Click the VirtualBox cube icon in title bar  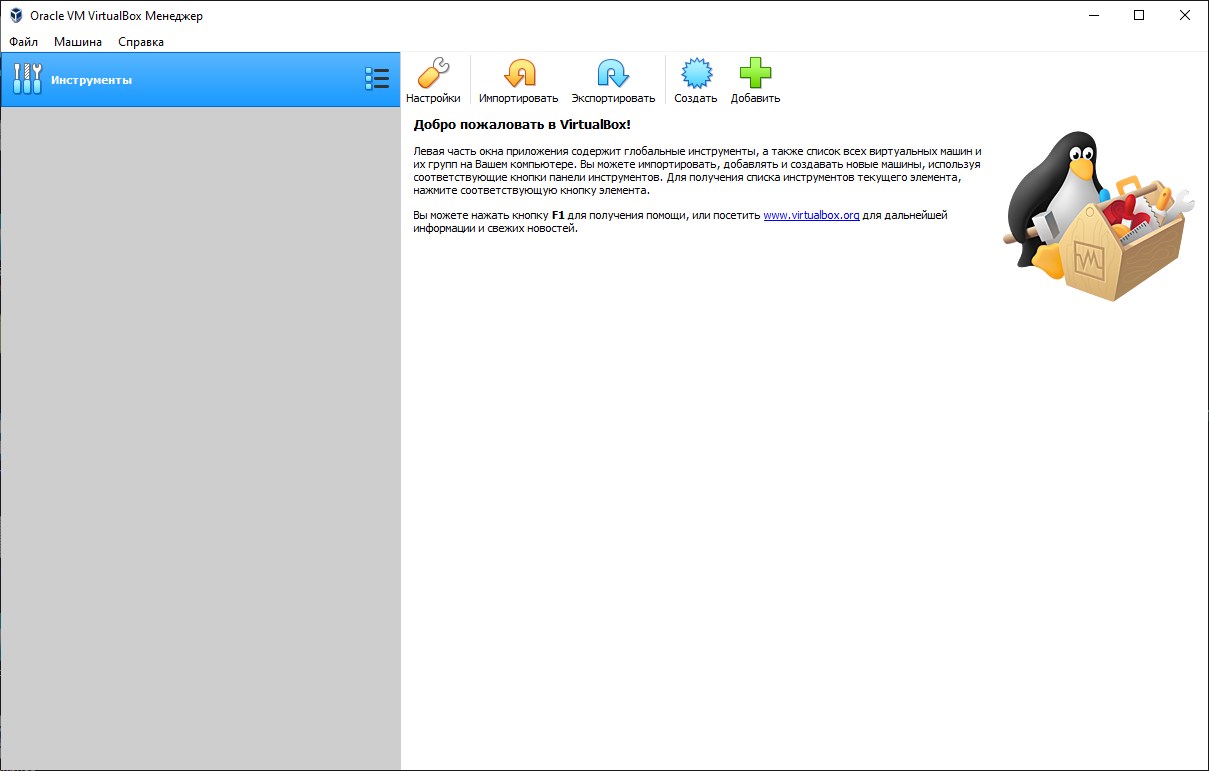[x=16, y=16]
